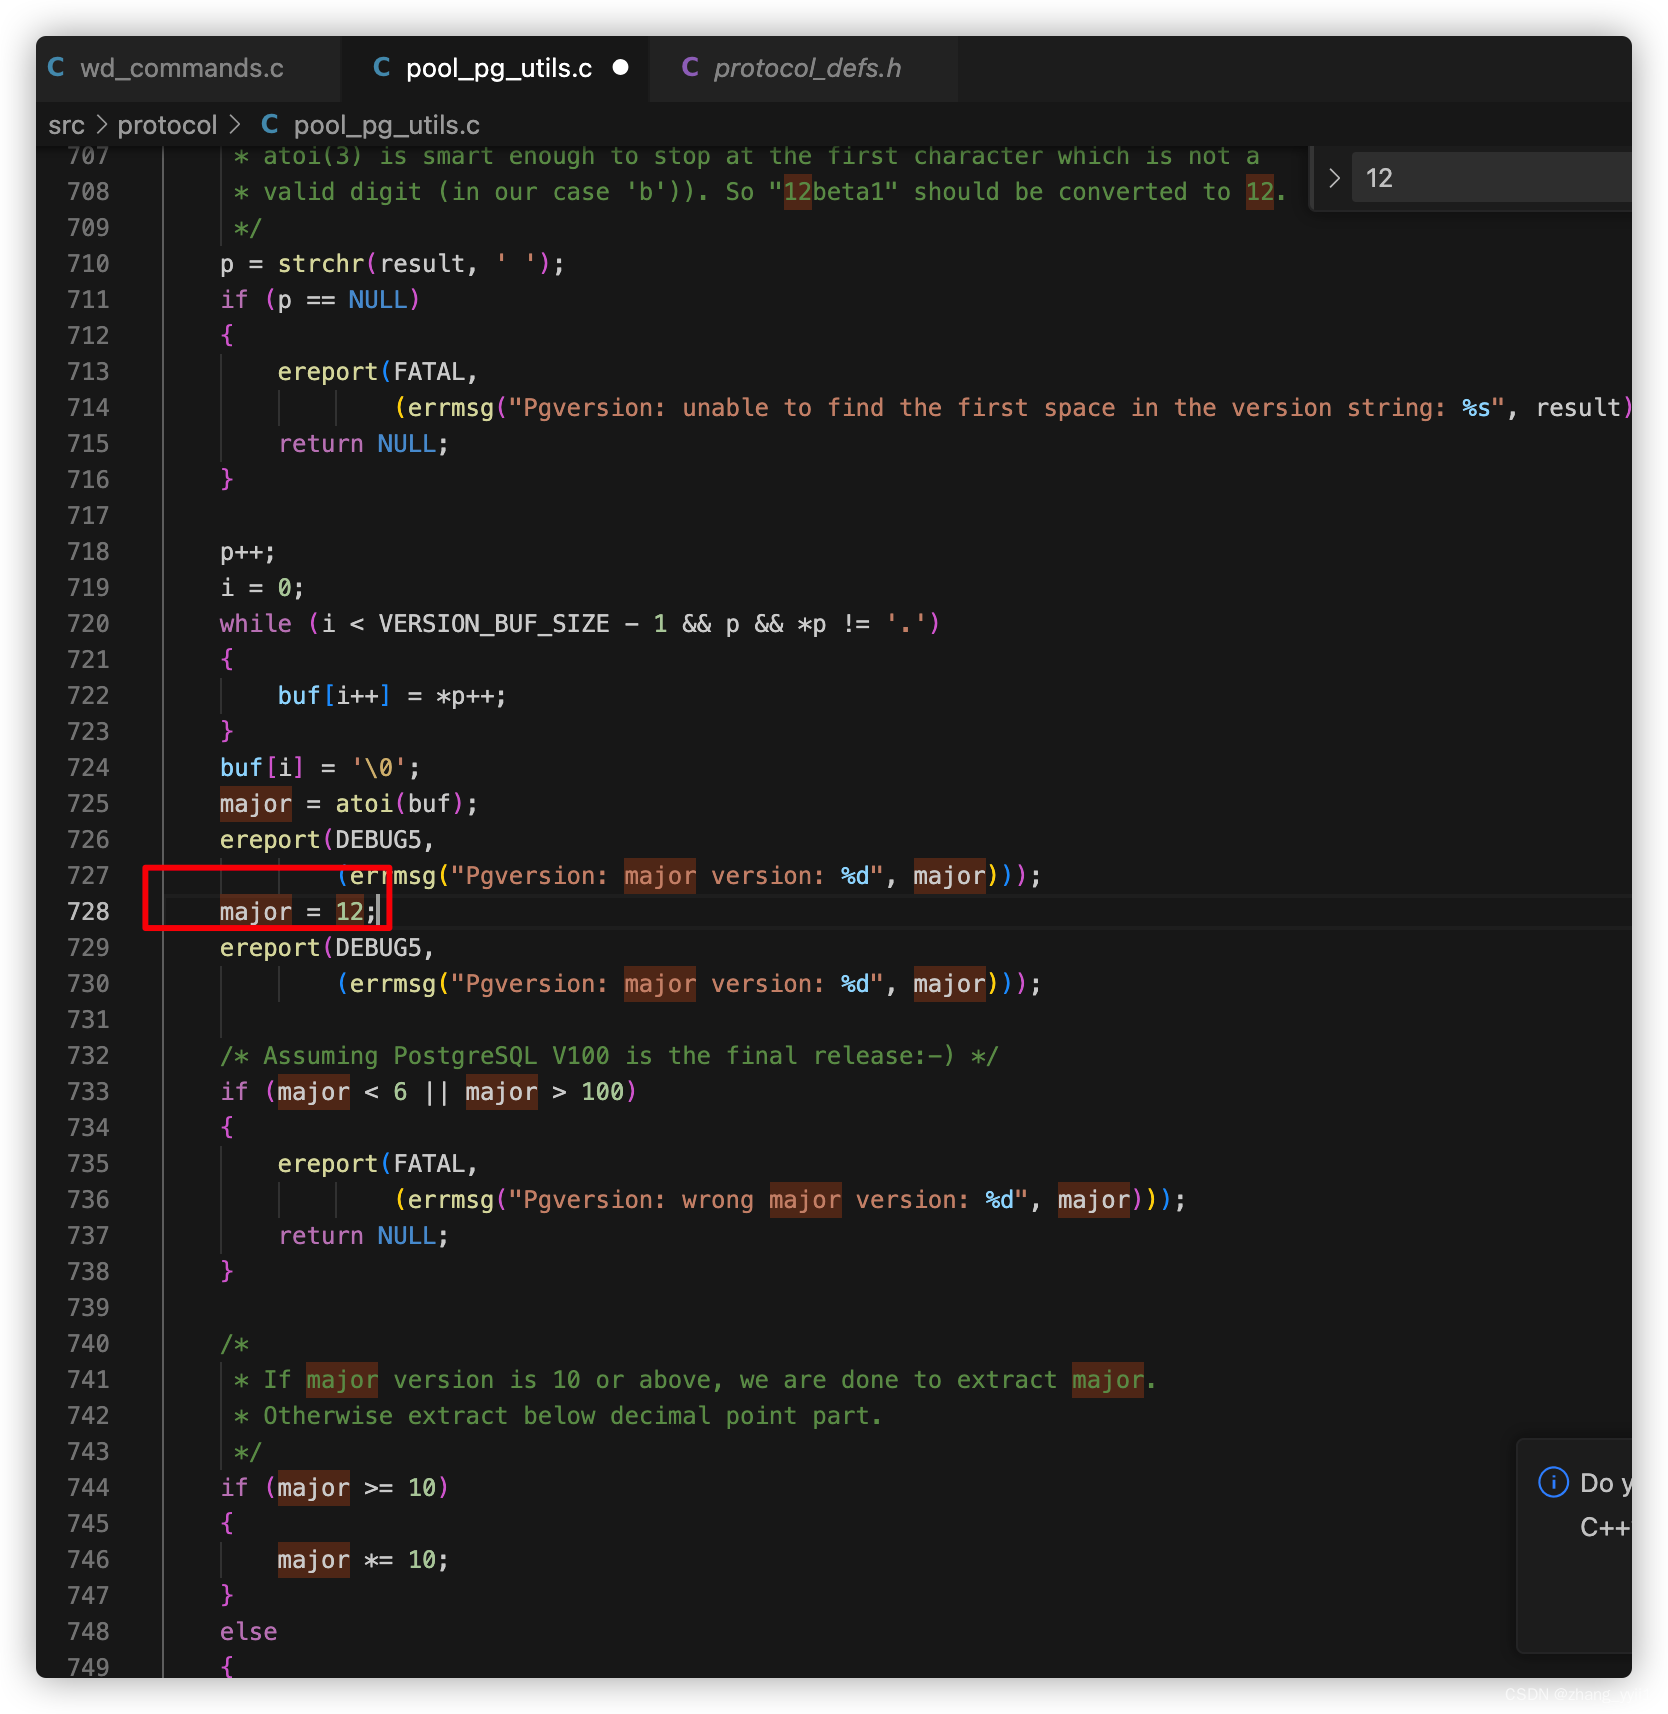The width and height of the screenshot is (1668, 1714).
Task: Click 'major *= 10;' on line 746
Action: pos(363,1559)
